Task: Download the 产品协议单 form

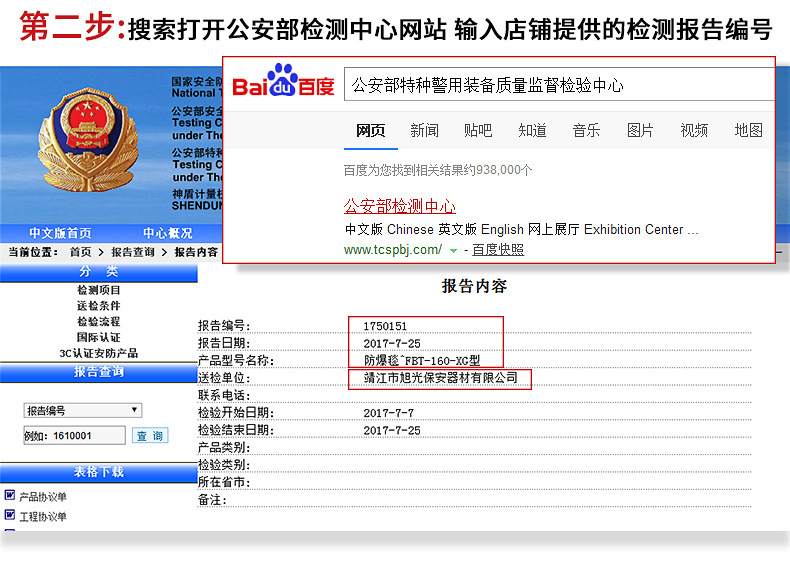Action: (x=43, y=497)
